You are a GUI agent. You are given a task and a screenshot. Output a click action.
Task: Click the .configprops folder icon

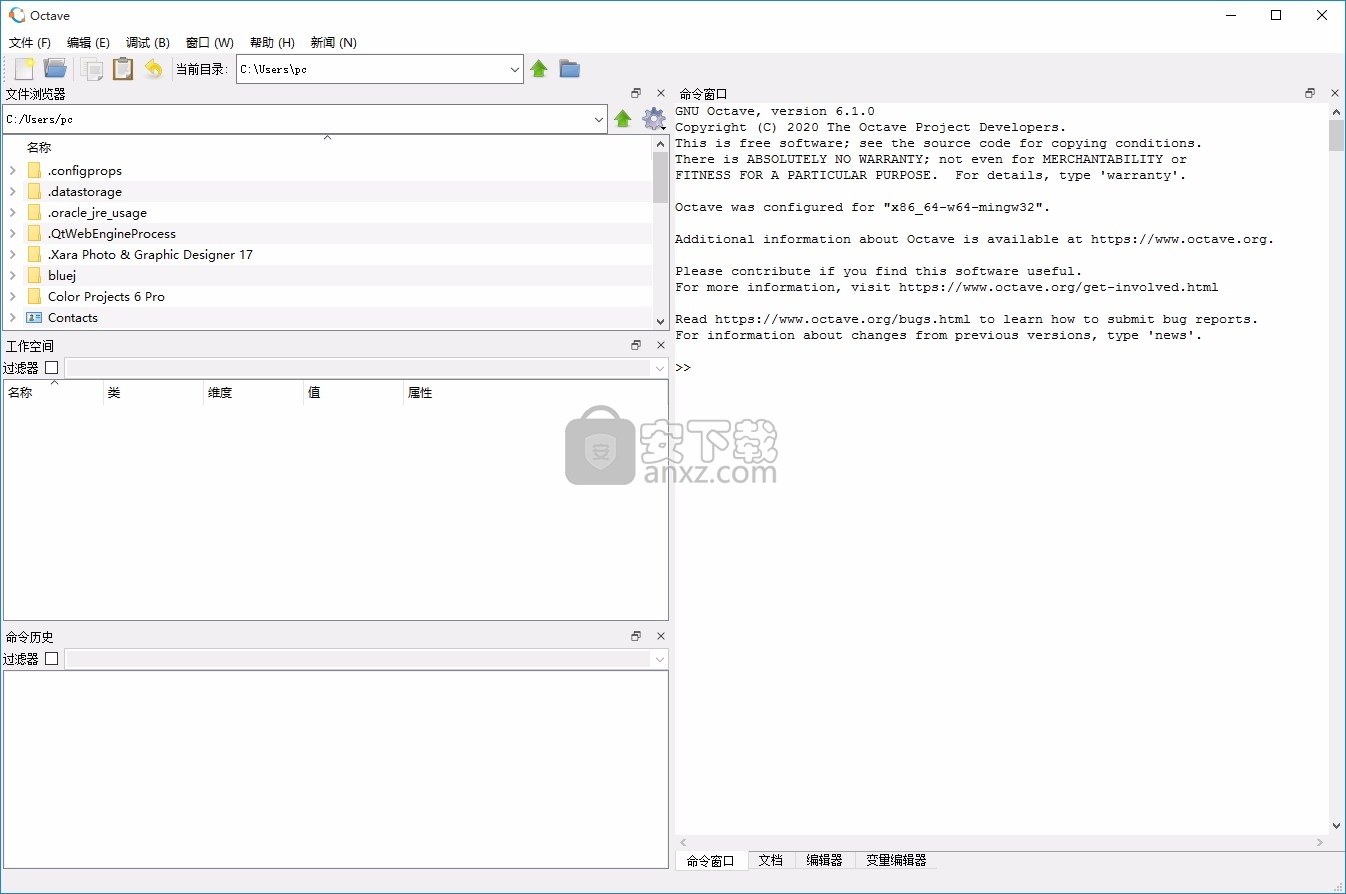(x=34, y=170)
